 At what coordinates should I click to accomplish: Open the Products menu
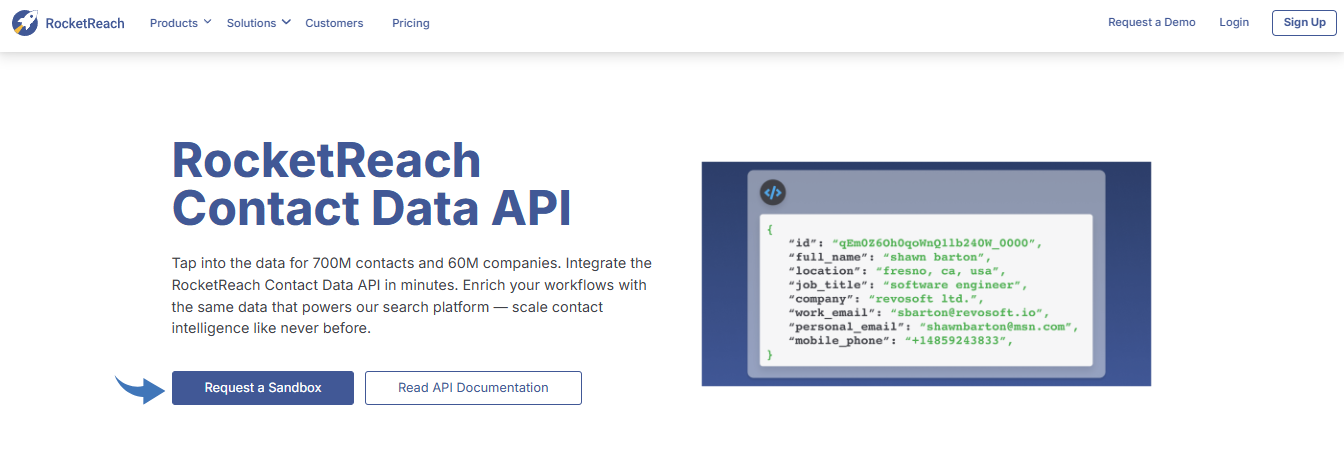click(174, 22)
